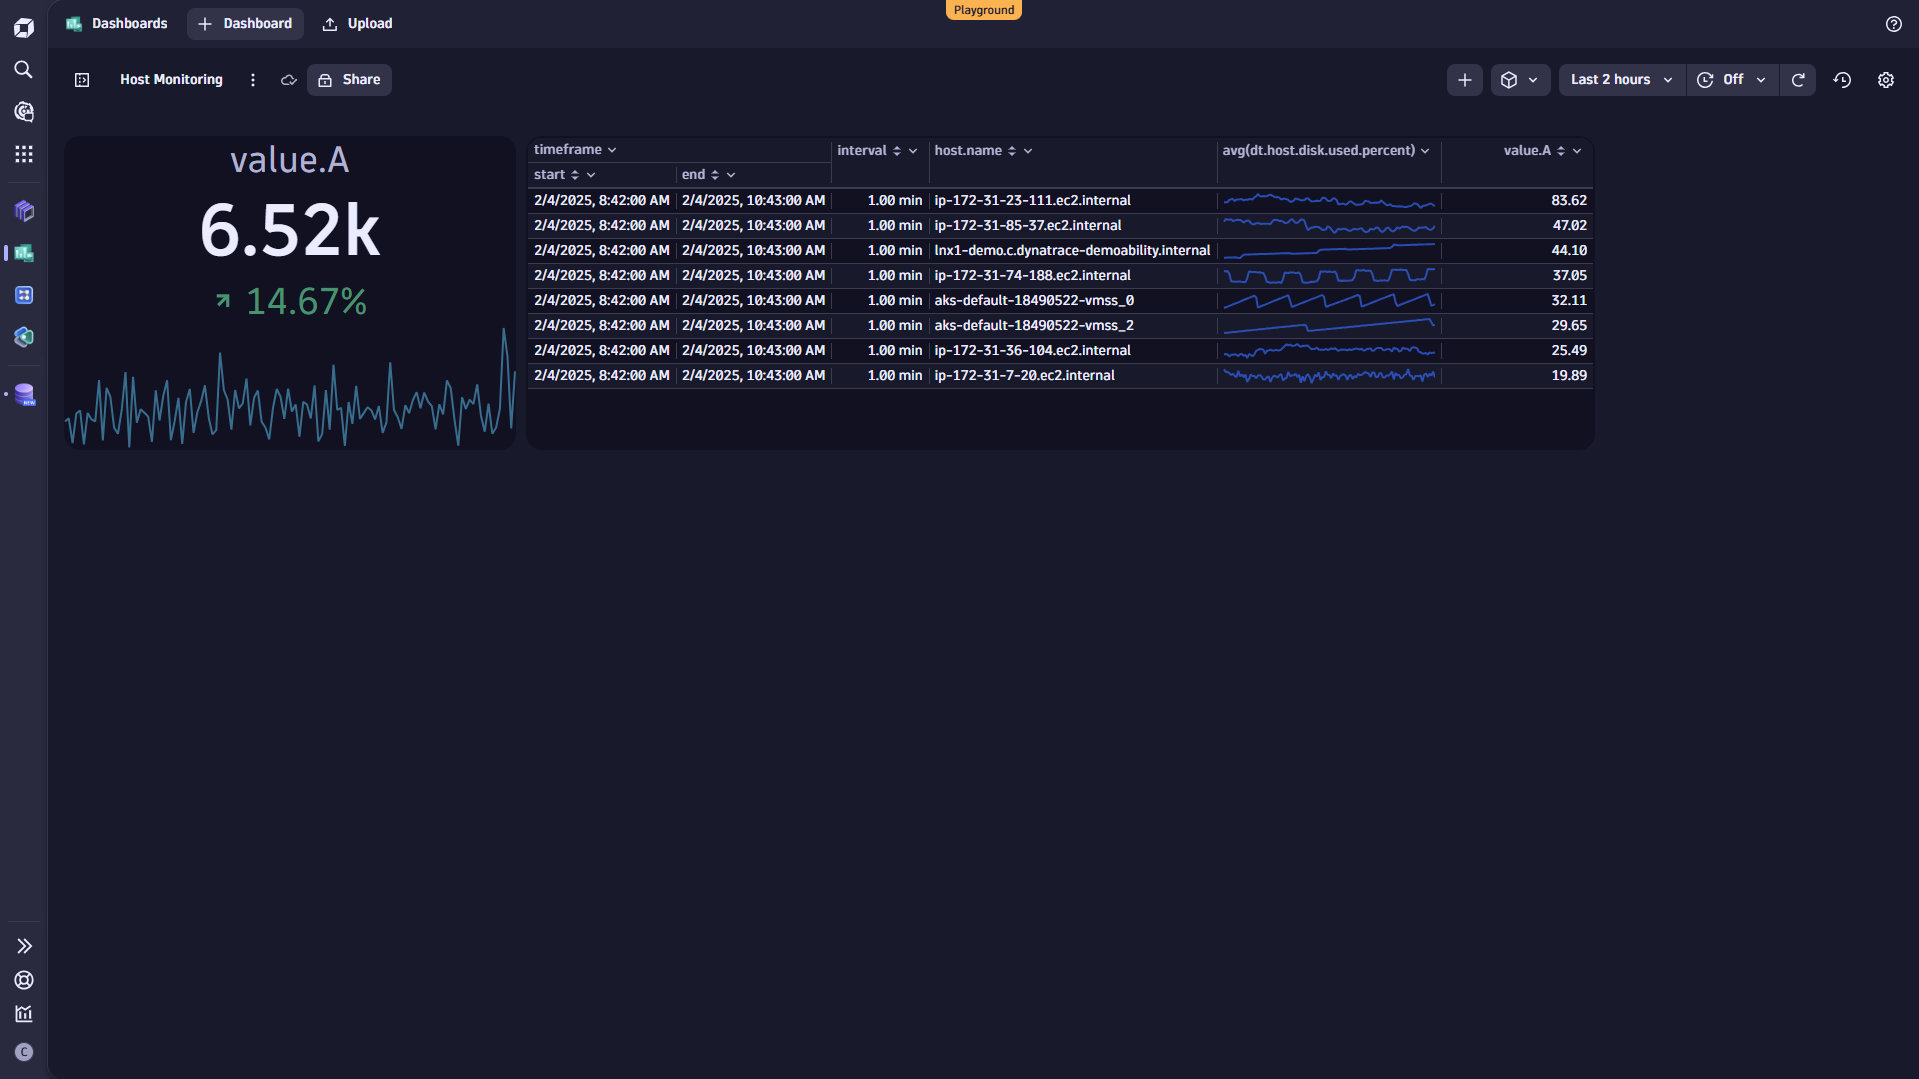Select the lnx1-demo host table row
Viewport: 1919px width, 1079px height.
coord(1070,250)
